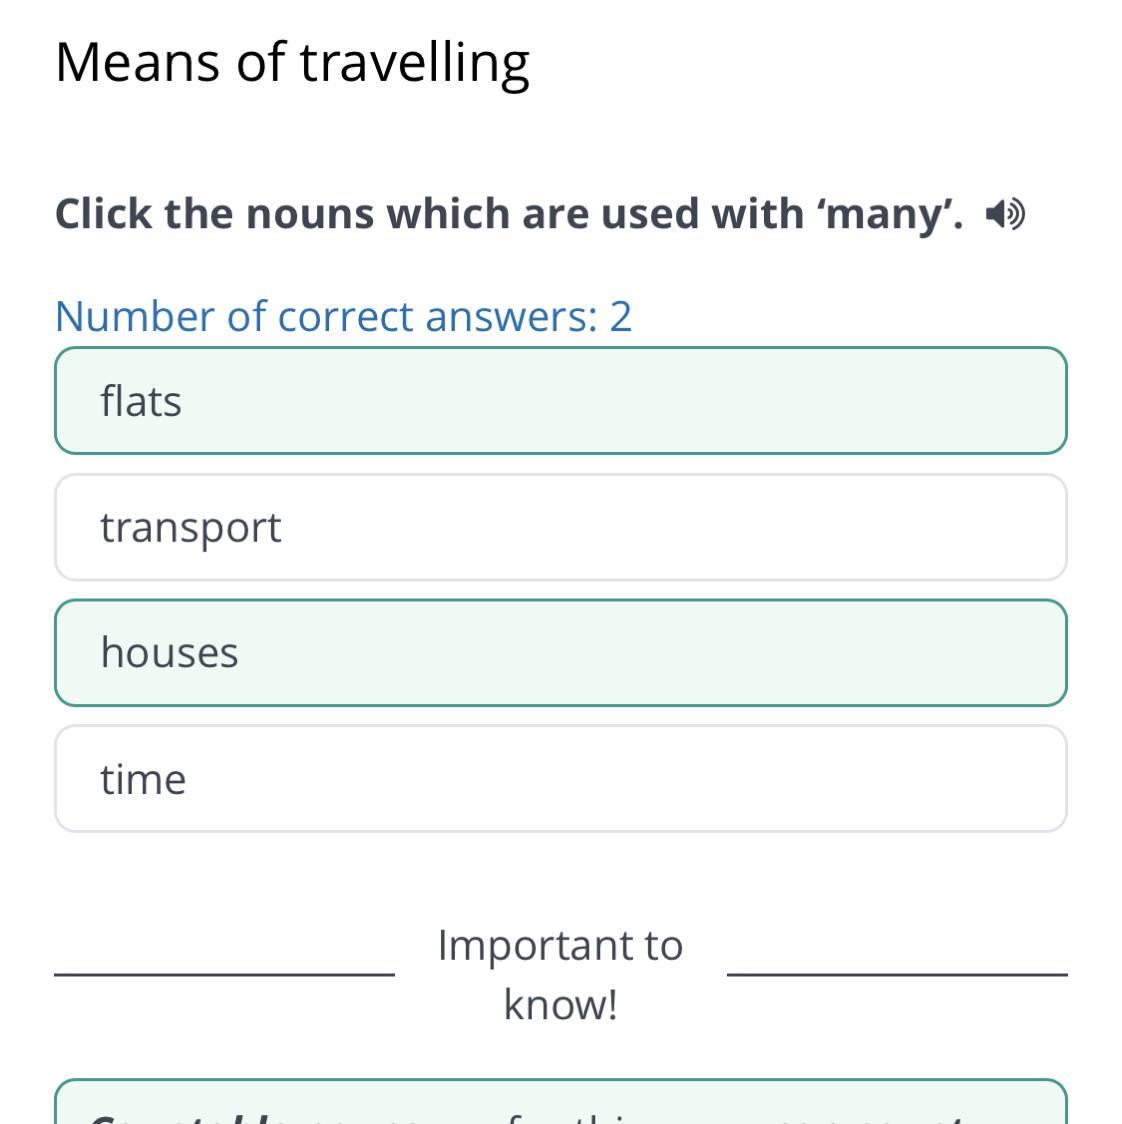Screen dimensions: 1122x1124
Task: Click the line right of 'Important to know!'
Action: (x=897, y=974)
